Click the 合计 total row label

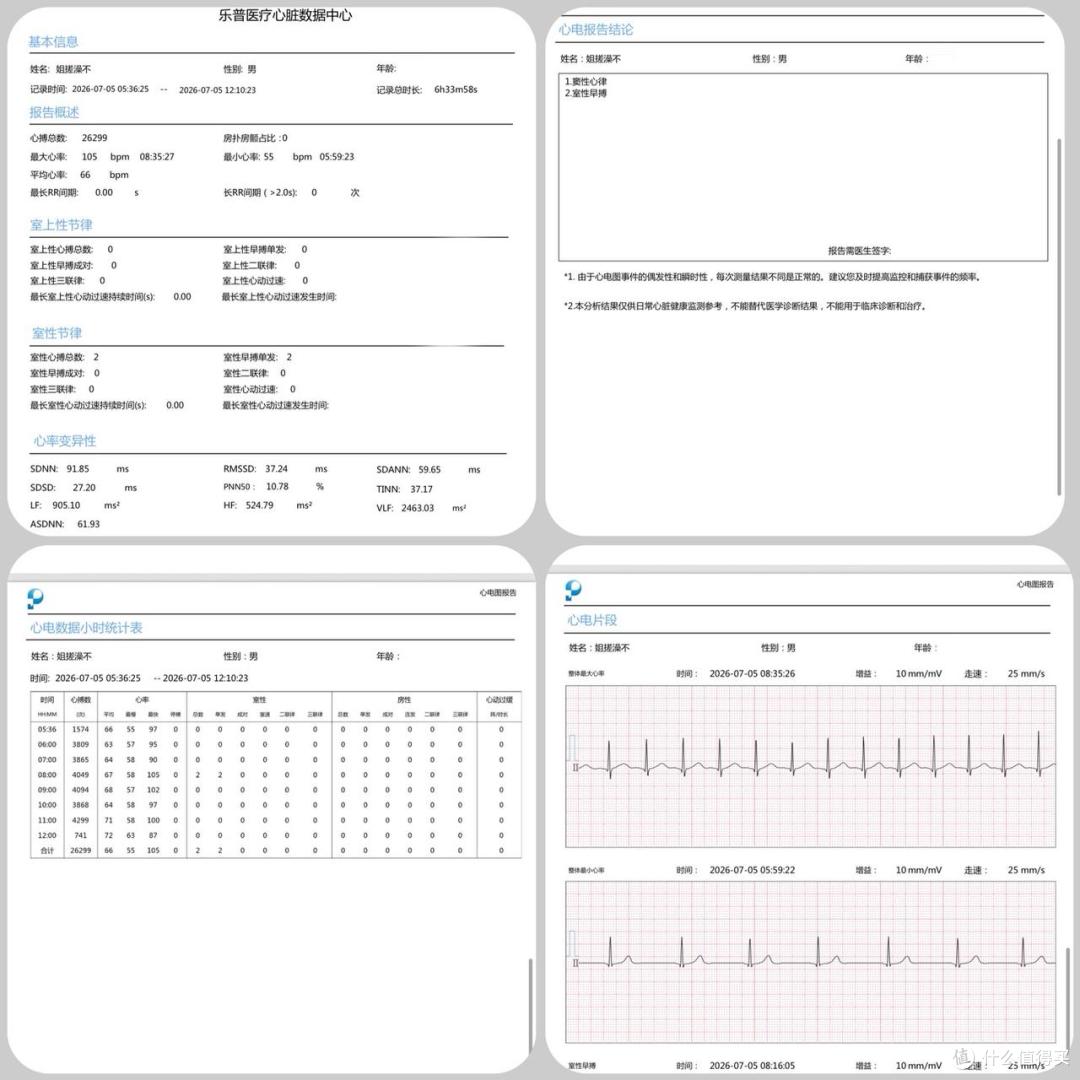click(x=47, y=850)
